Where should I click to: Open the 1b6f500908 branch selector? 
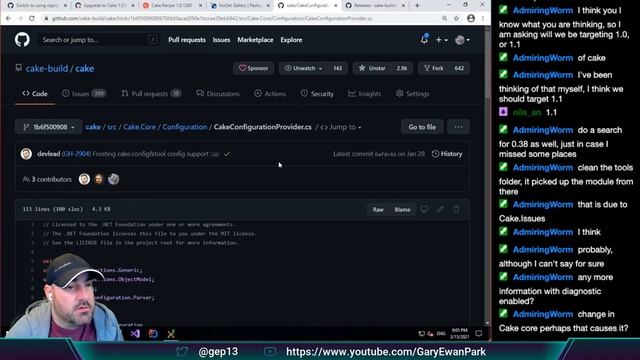[x=48, y=127]
